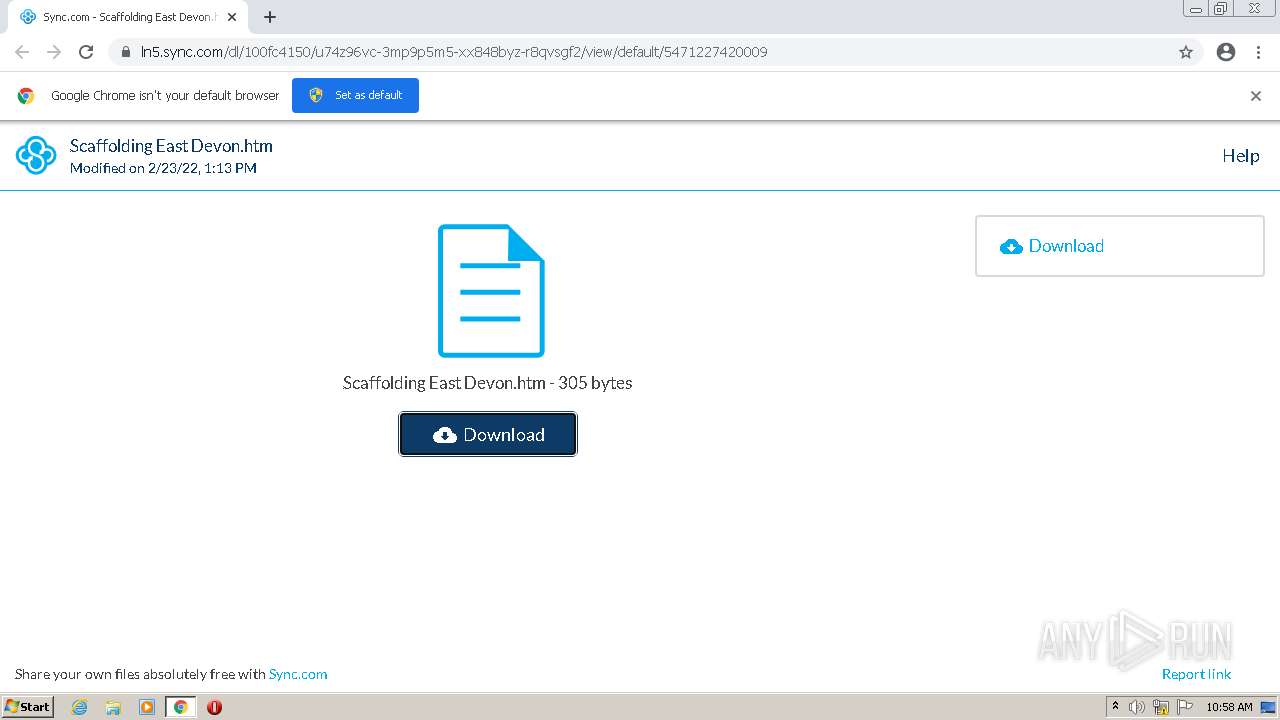The height and width of the screenshot is (720, 1280).
Task: Click the Download option in the right-hand panel
Action: click(1051, 246)
